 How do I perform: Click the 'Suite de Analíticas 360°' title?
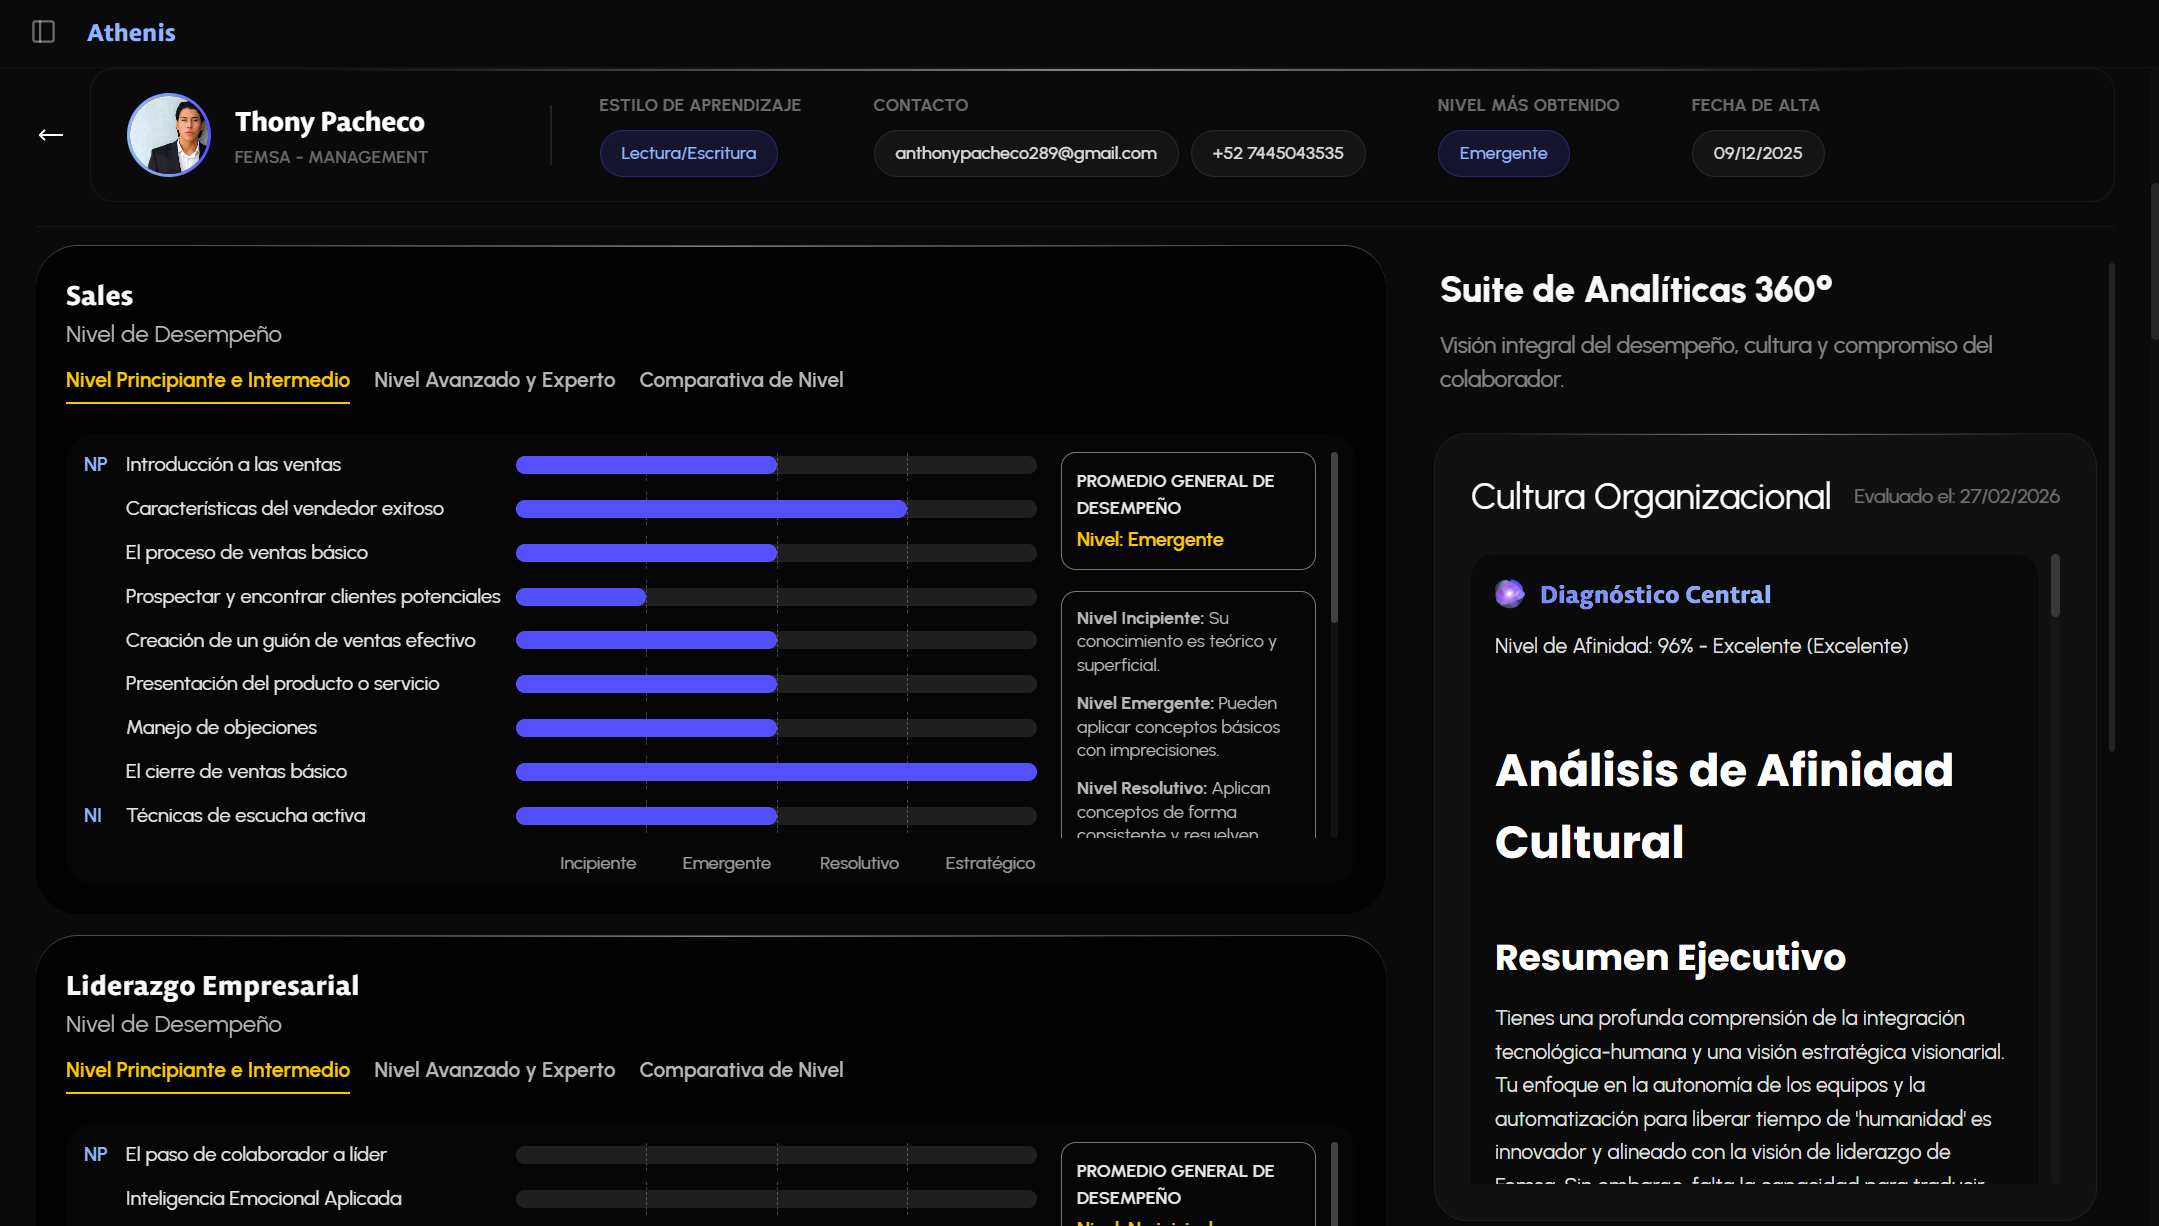point(1636,290)
